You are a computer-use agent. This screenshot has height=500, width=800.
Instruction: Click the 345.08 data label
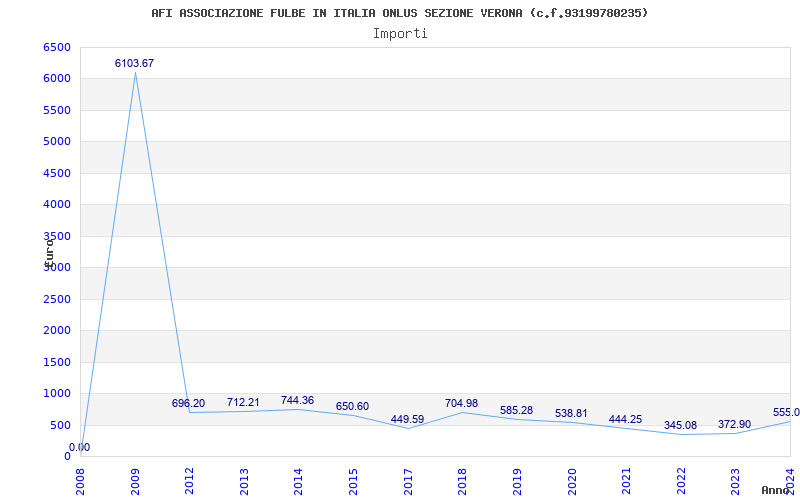pos(680,425)
